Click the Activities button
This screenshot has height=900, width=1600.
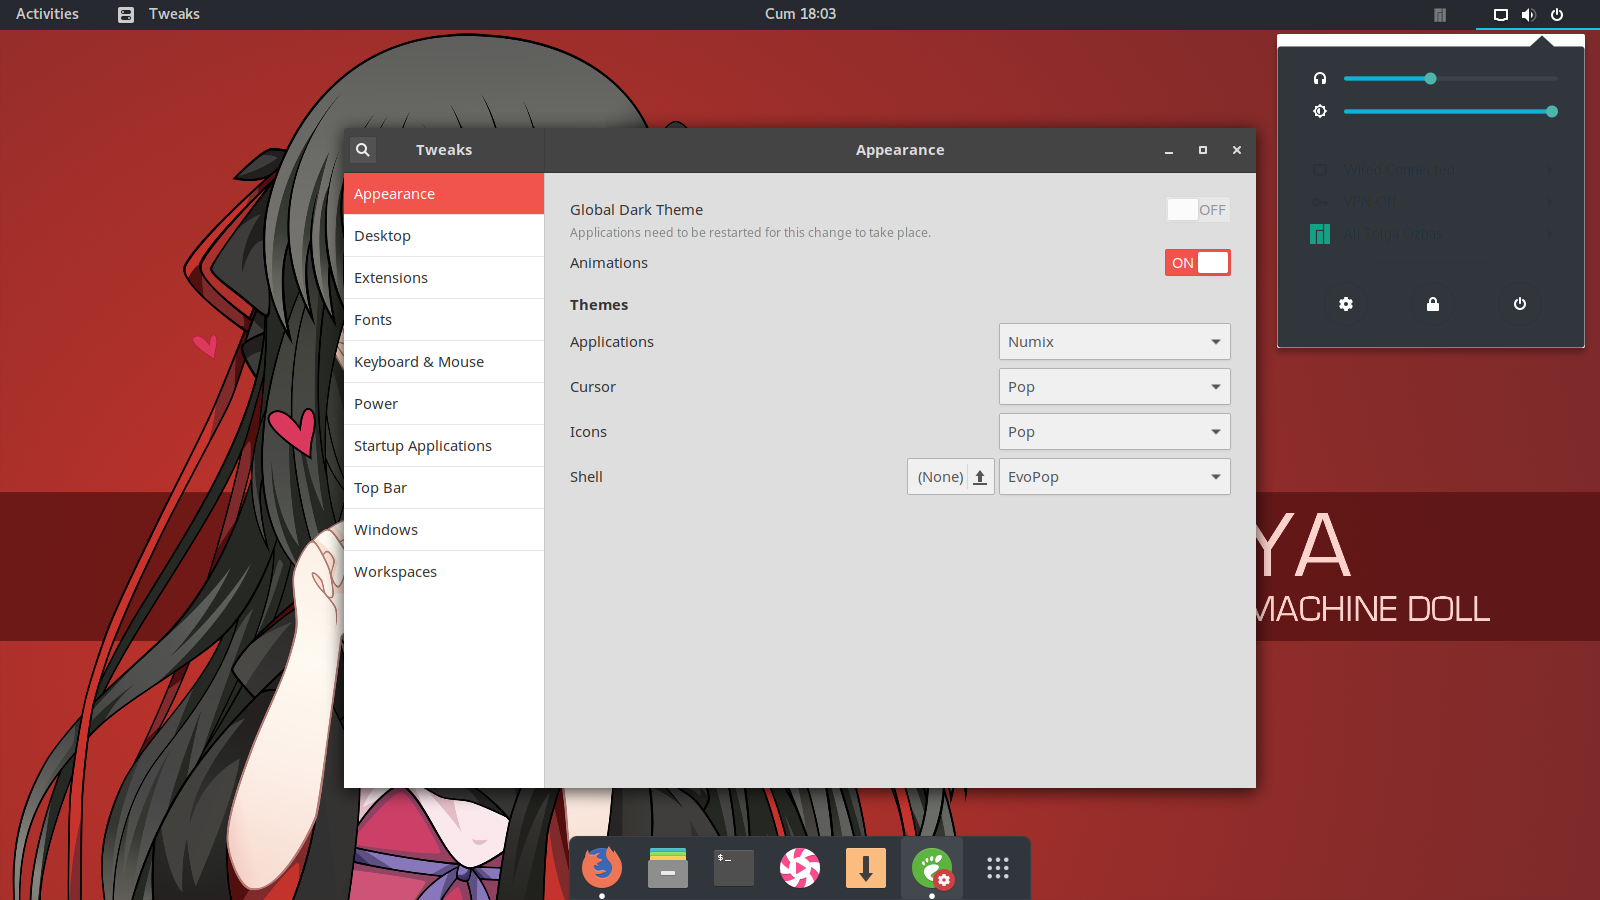(x=47, y=14)
